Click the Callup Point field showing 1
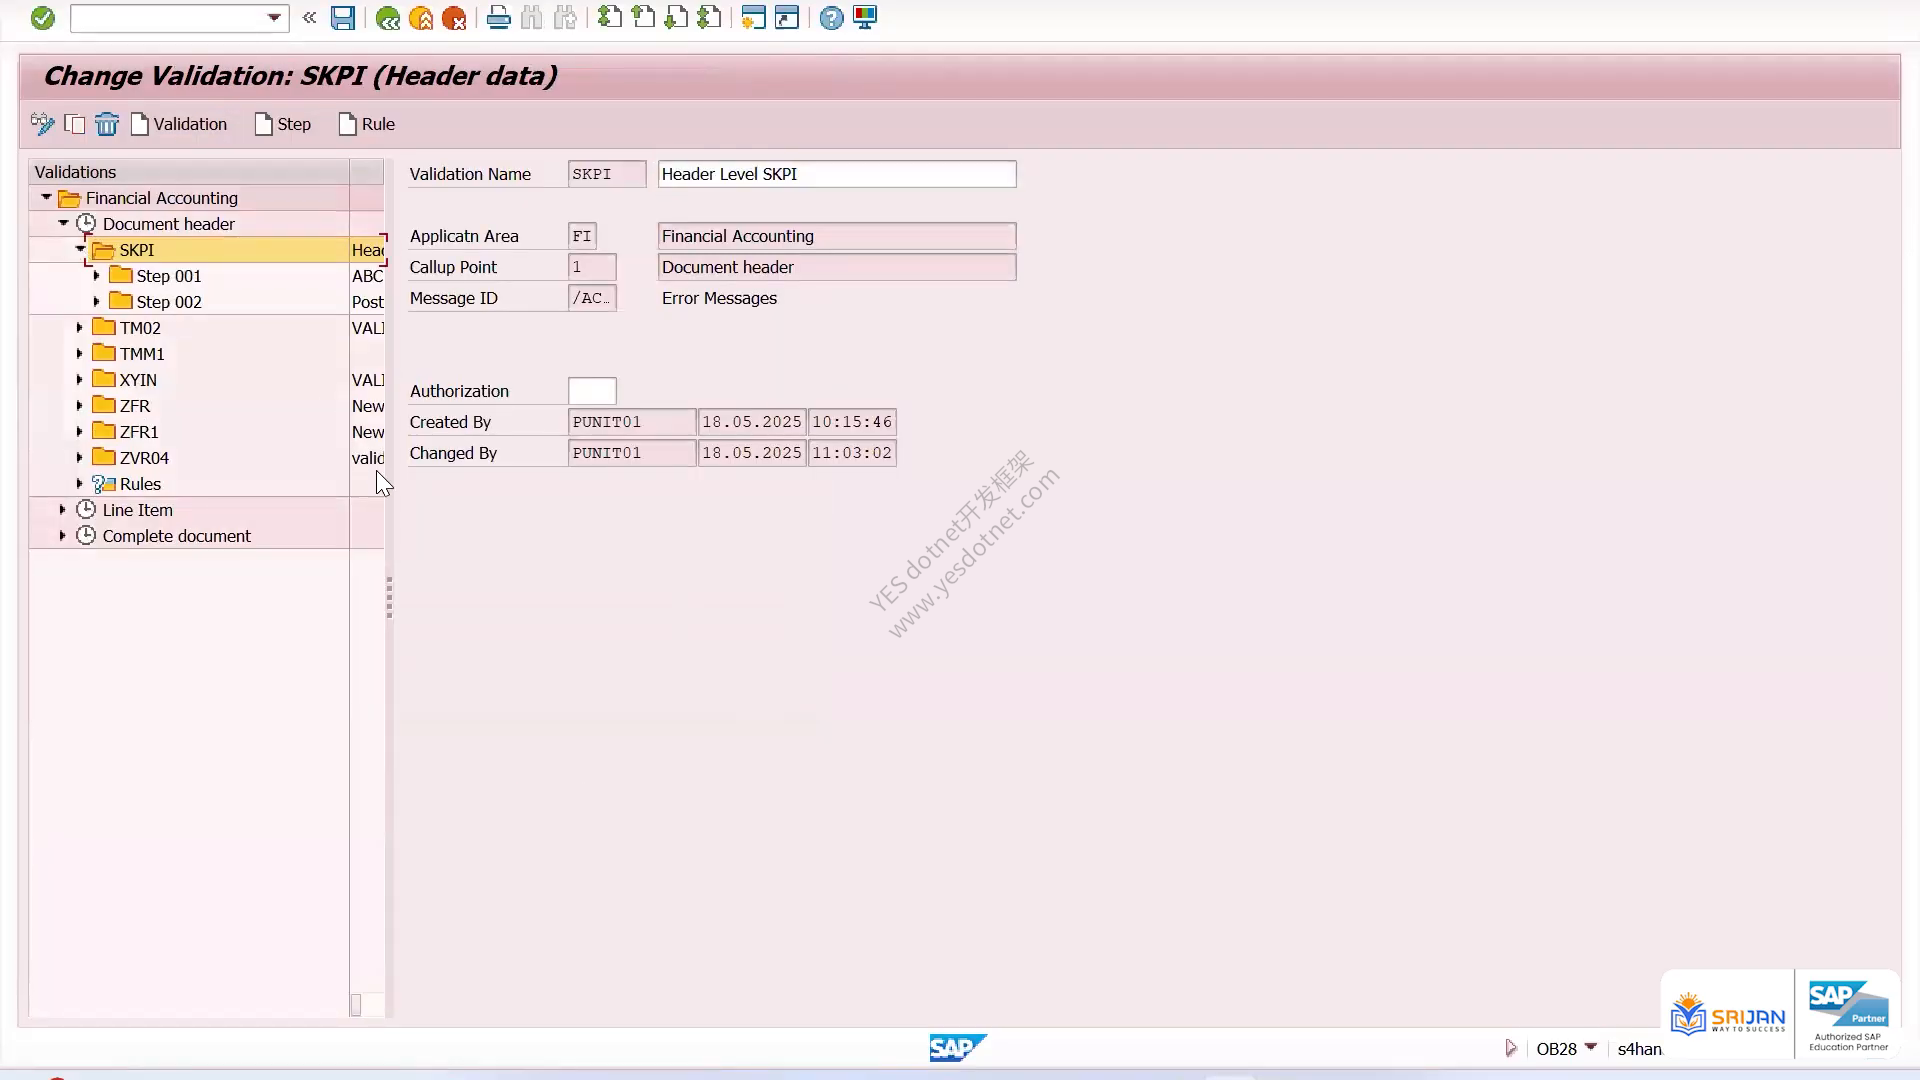This screenshot has width=1920, height=1080. pos(592,267)
